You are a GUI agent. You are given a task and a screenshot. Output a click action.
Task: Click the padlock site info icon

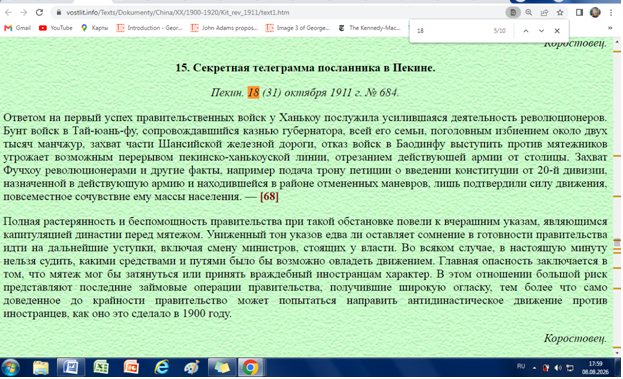(x=58, y=12)
